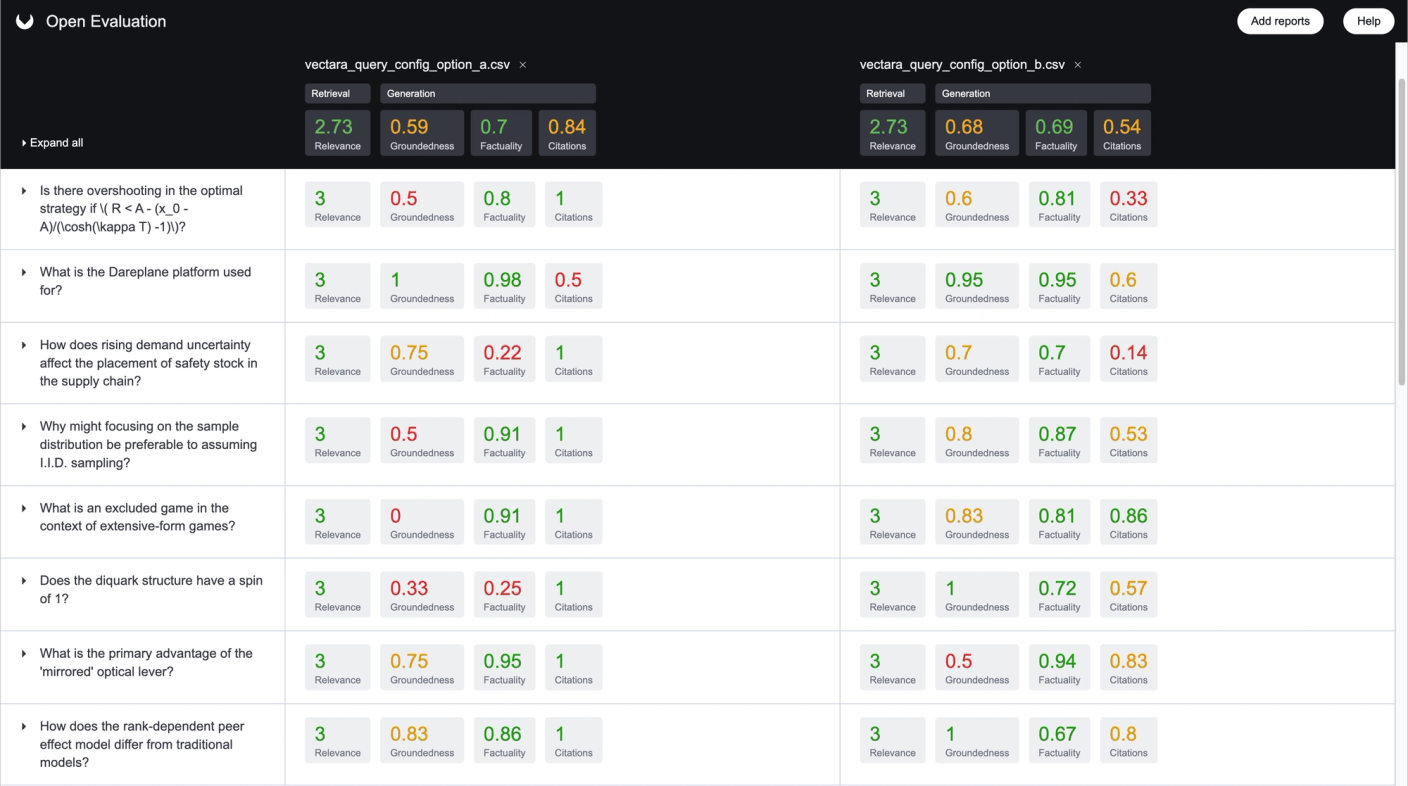1408x786 pixels.
Task: Remove vectara_query_config_option_a.csv report
Action: pos(523,65)
